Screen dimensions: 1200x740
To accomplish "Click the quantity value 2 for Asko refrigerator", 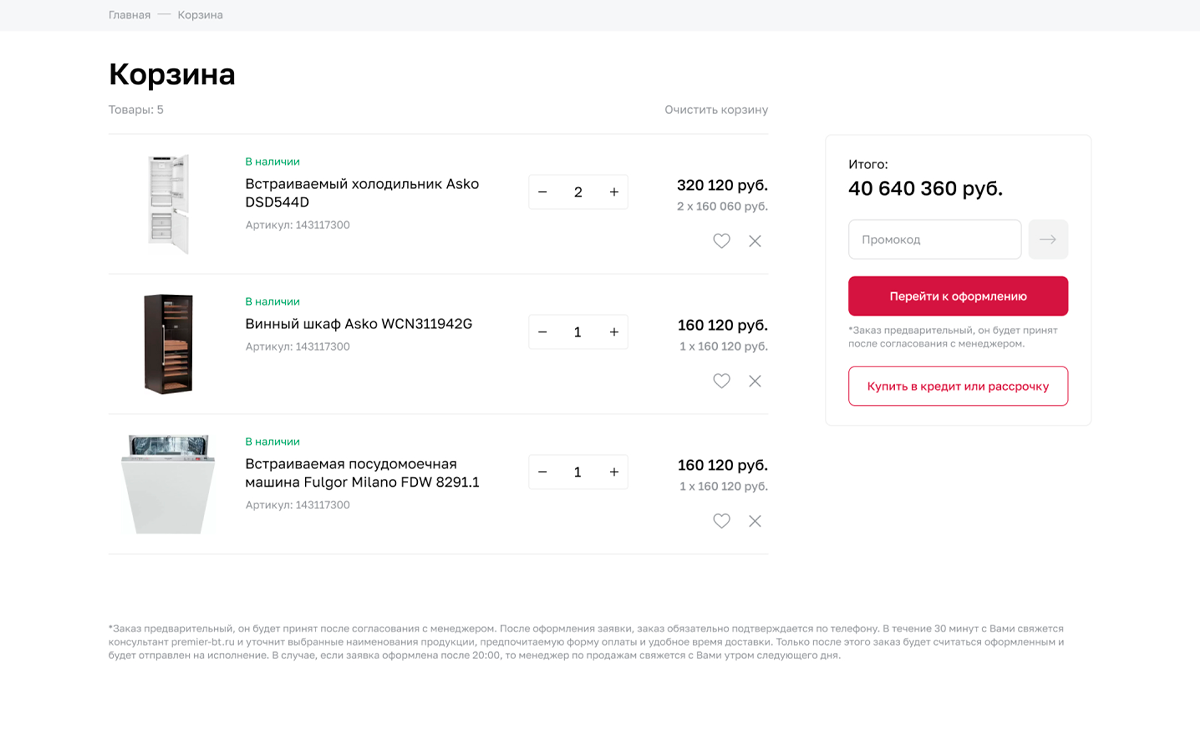I will click(x=578, y=192).
